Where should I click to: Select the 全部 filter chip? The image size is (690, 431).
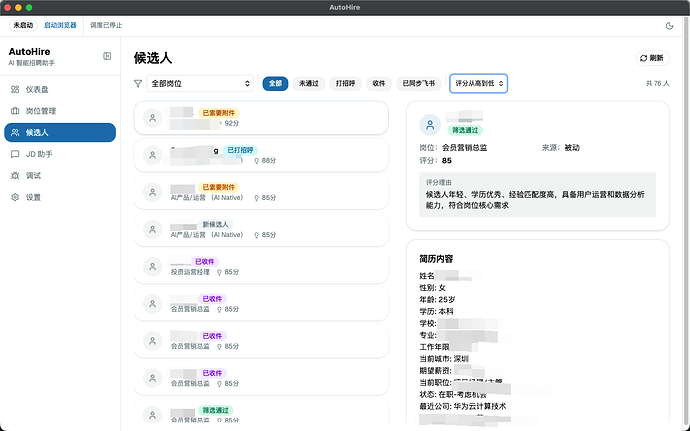click(x=275, y=83)
